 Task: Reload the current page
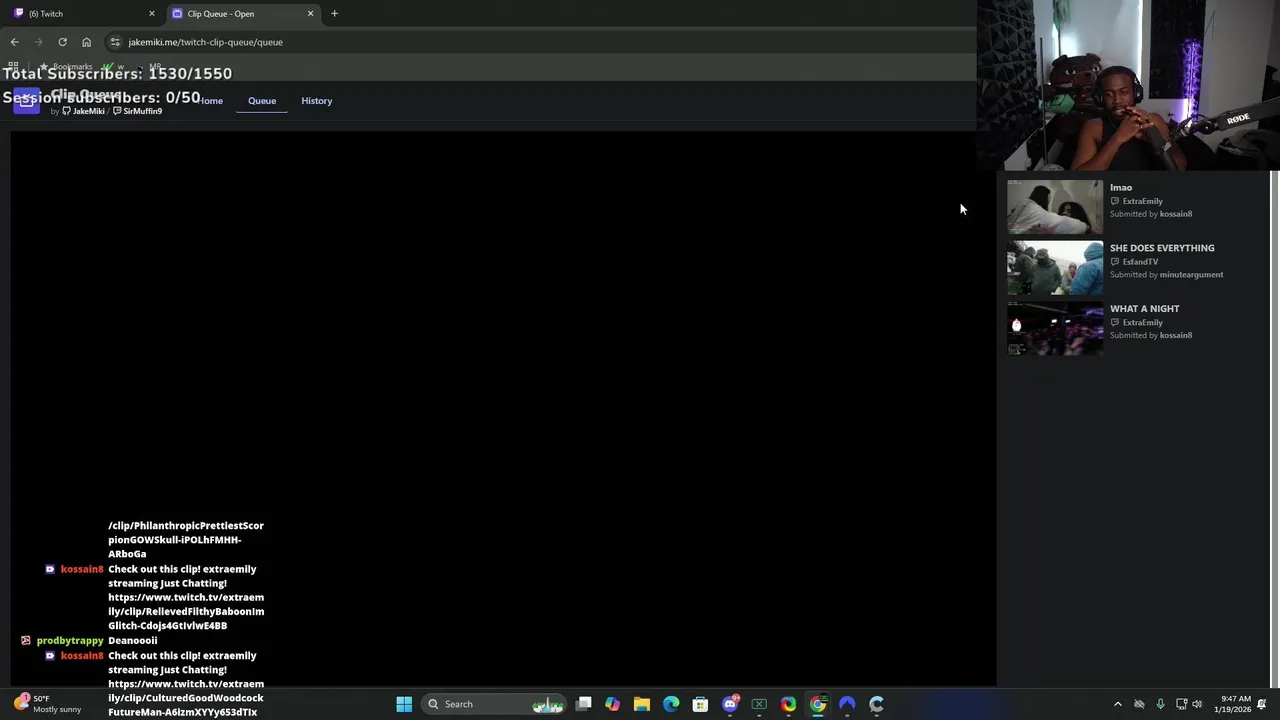(x=62, y=42)
